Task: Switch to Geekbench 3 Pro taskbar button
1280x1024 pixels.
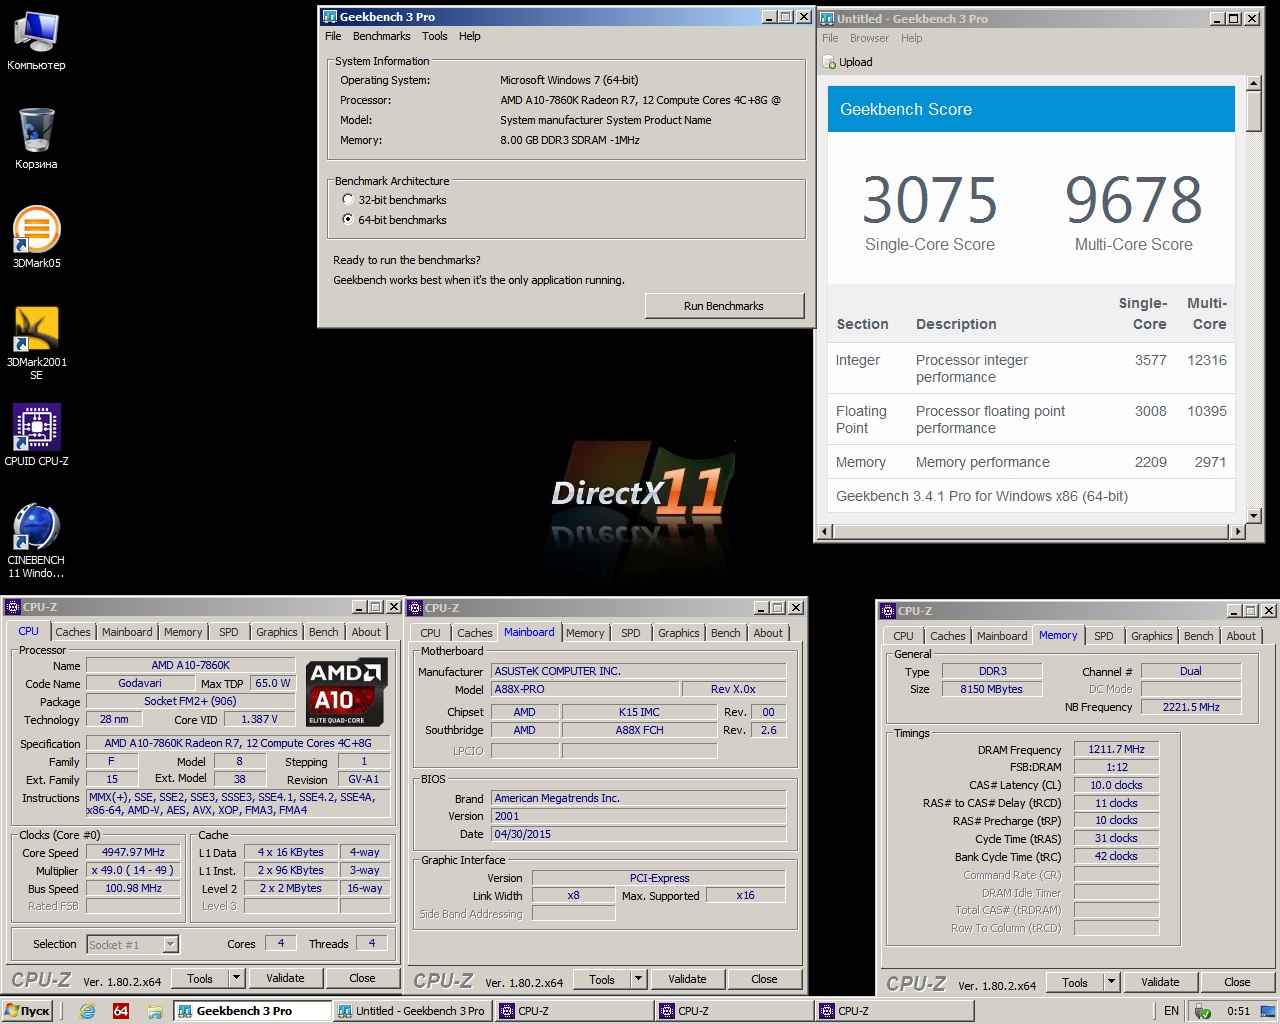Action: tap(252, 1011)
